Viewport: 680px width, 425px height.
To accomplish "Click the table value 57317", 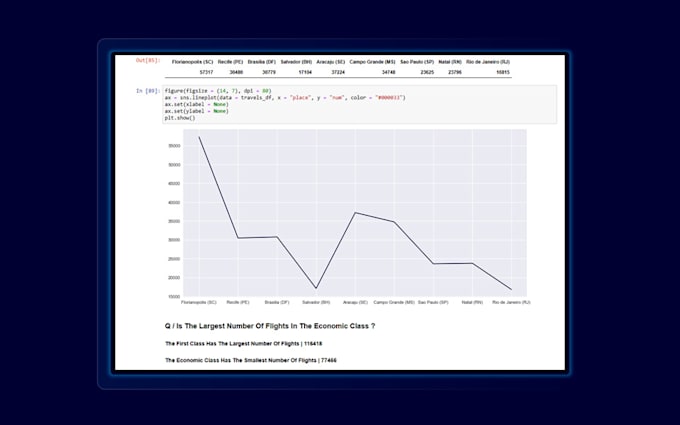I will pos(206,72).
